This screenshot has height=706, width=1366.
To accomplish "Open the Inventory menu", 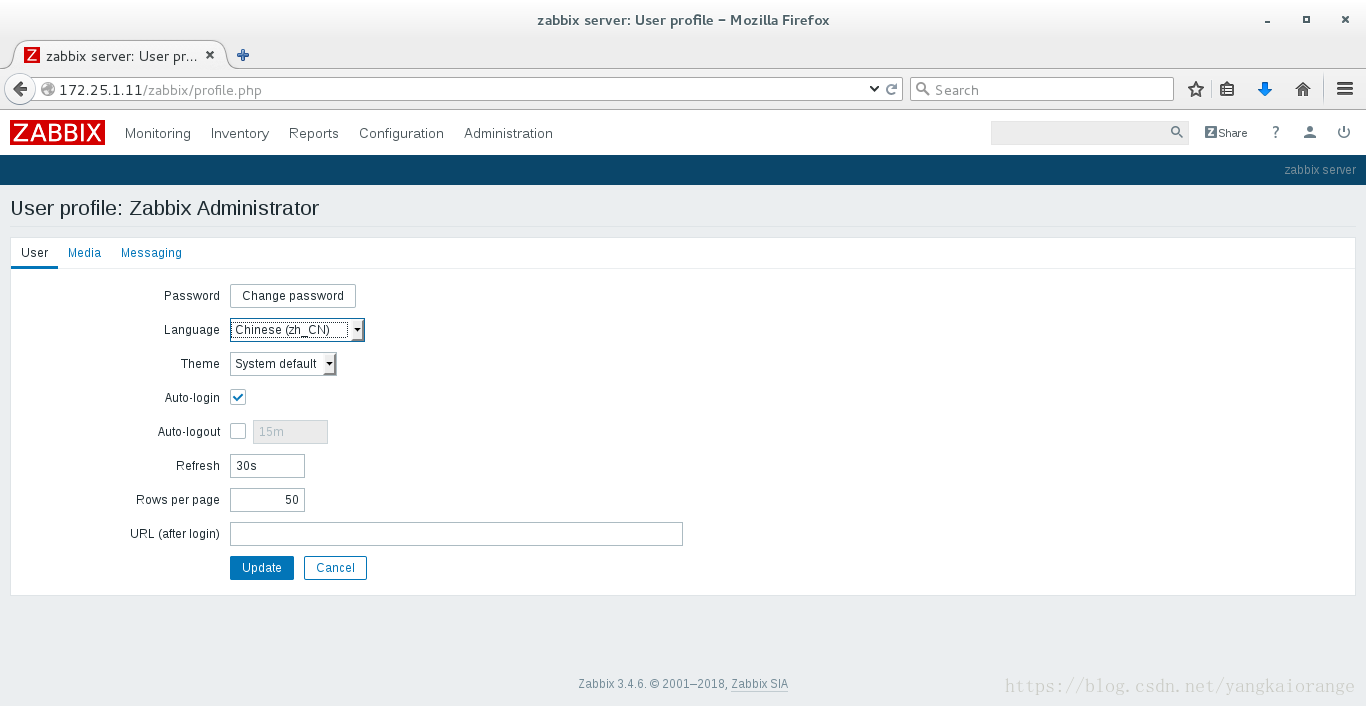I will click(x=240, y=133).
